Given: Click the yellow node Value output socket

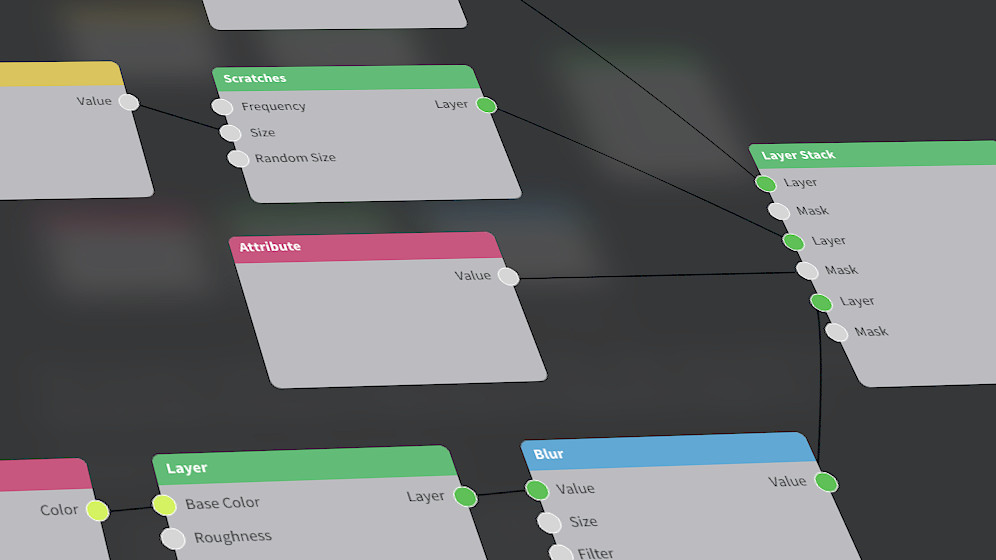Looking at the screenshot, I should pyautogui.click(x=129, y=102).
